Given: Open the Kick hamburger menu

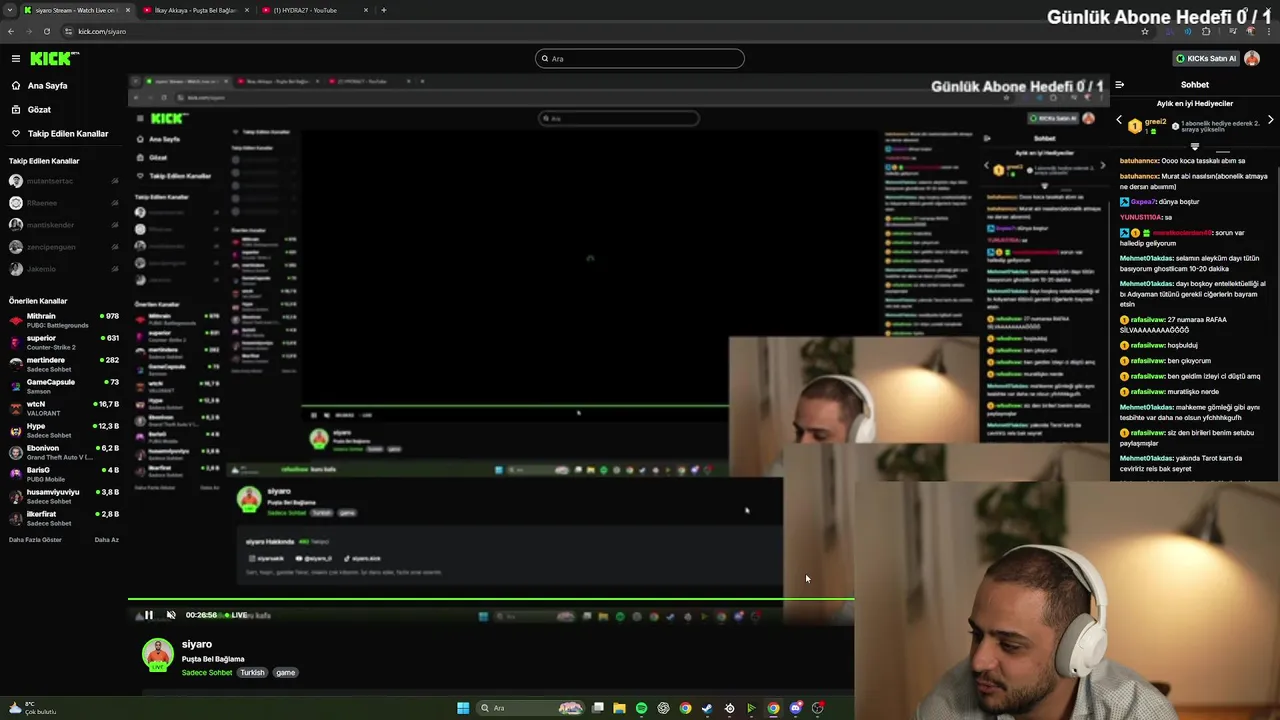Looking at the screenshot, I should 16,59.
